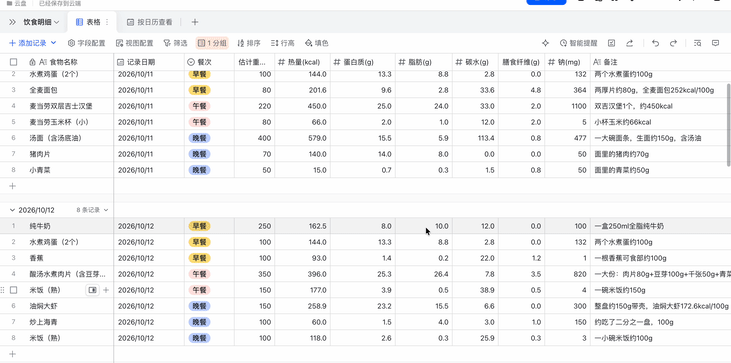
Task: Open the 饮食明细 table switcher dropdown
Action: pos(41,22)
